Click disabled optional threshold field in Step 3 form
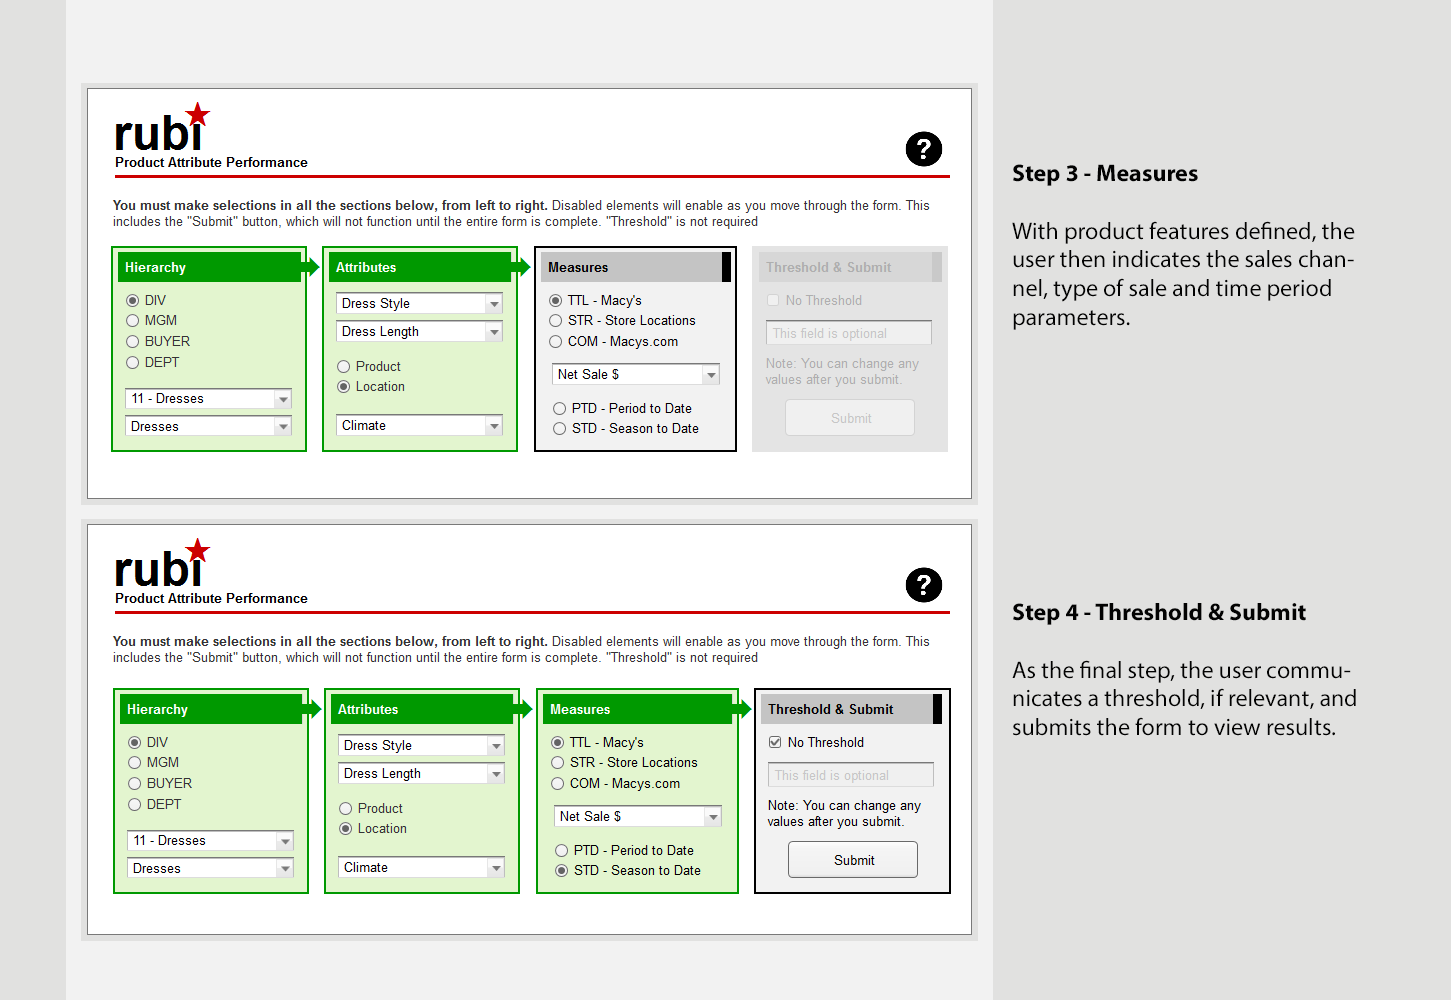 pyautogui.click(x=849, y=333)
